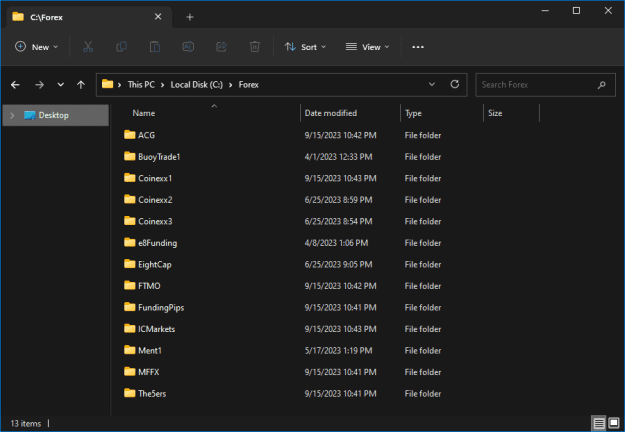This screenshot has width=625, height=432.
Task: Click Local Disk (C:) breadcrumb
Action: 197,84
